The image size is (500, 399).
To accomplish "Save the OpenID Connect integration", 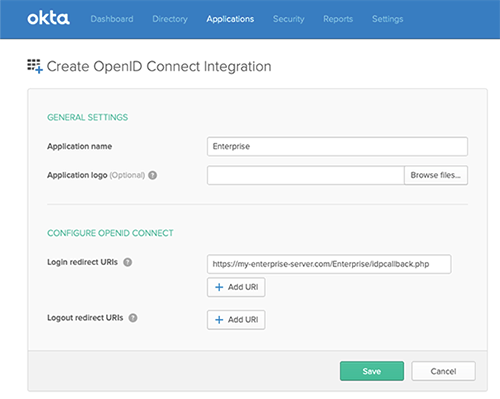I will (x=372, y=371).
